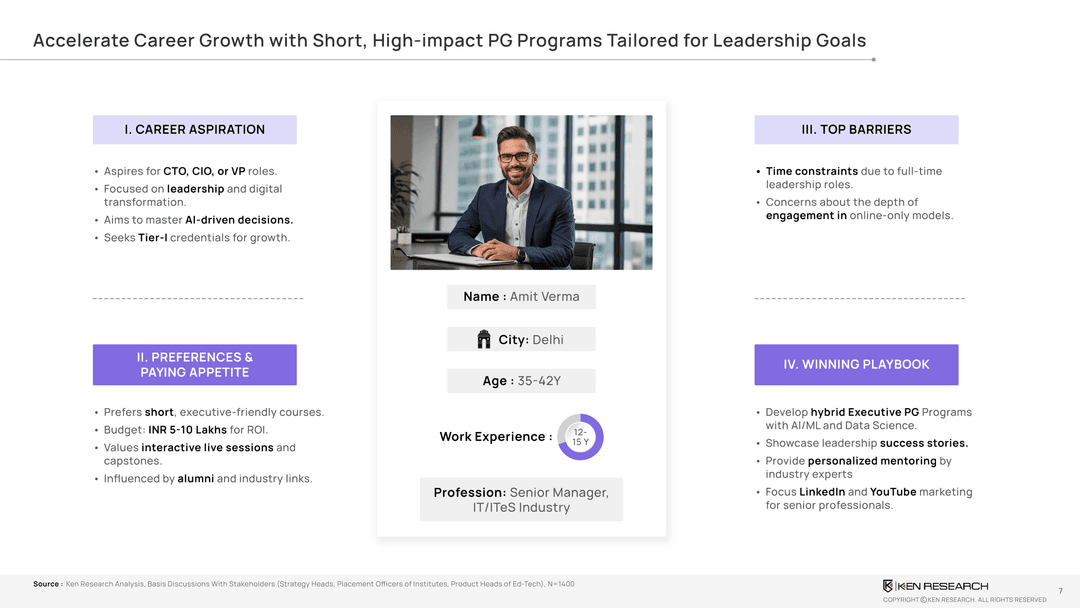The width and height of the screenshot is (1080, 608).
Task: Select the I. Career Aspiration header
Action: [195, 130]
